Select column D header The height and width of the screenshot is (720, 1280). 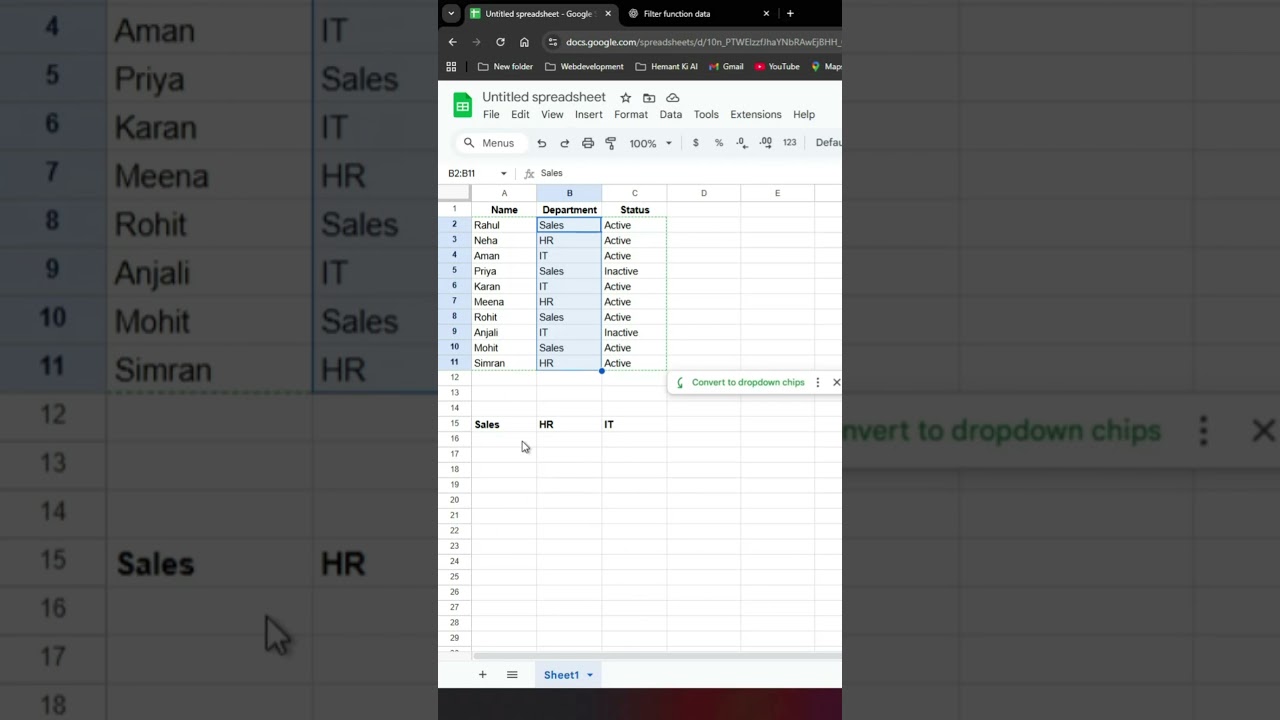pyautogui.click(x=704, y=193)
